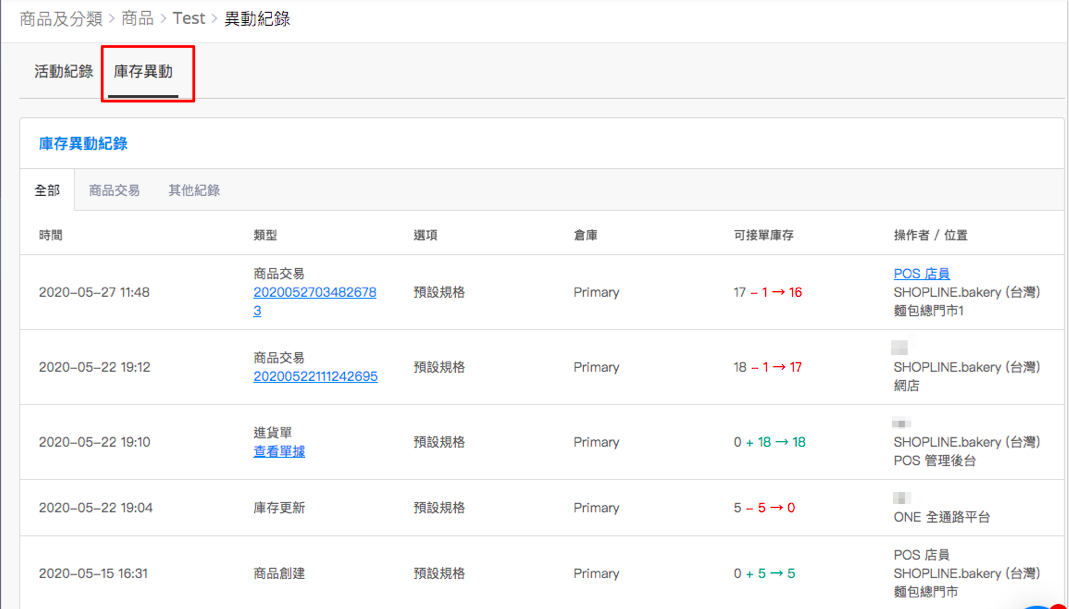Click the 可接單庫存 column header
The height and width of the screenshot is (609, 1069).
click(x=764, y=235)
